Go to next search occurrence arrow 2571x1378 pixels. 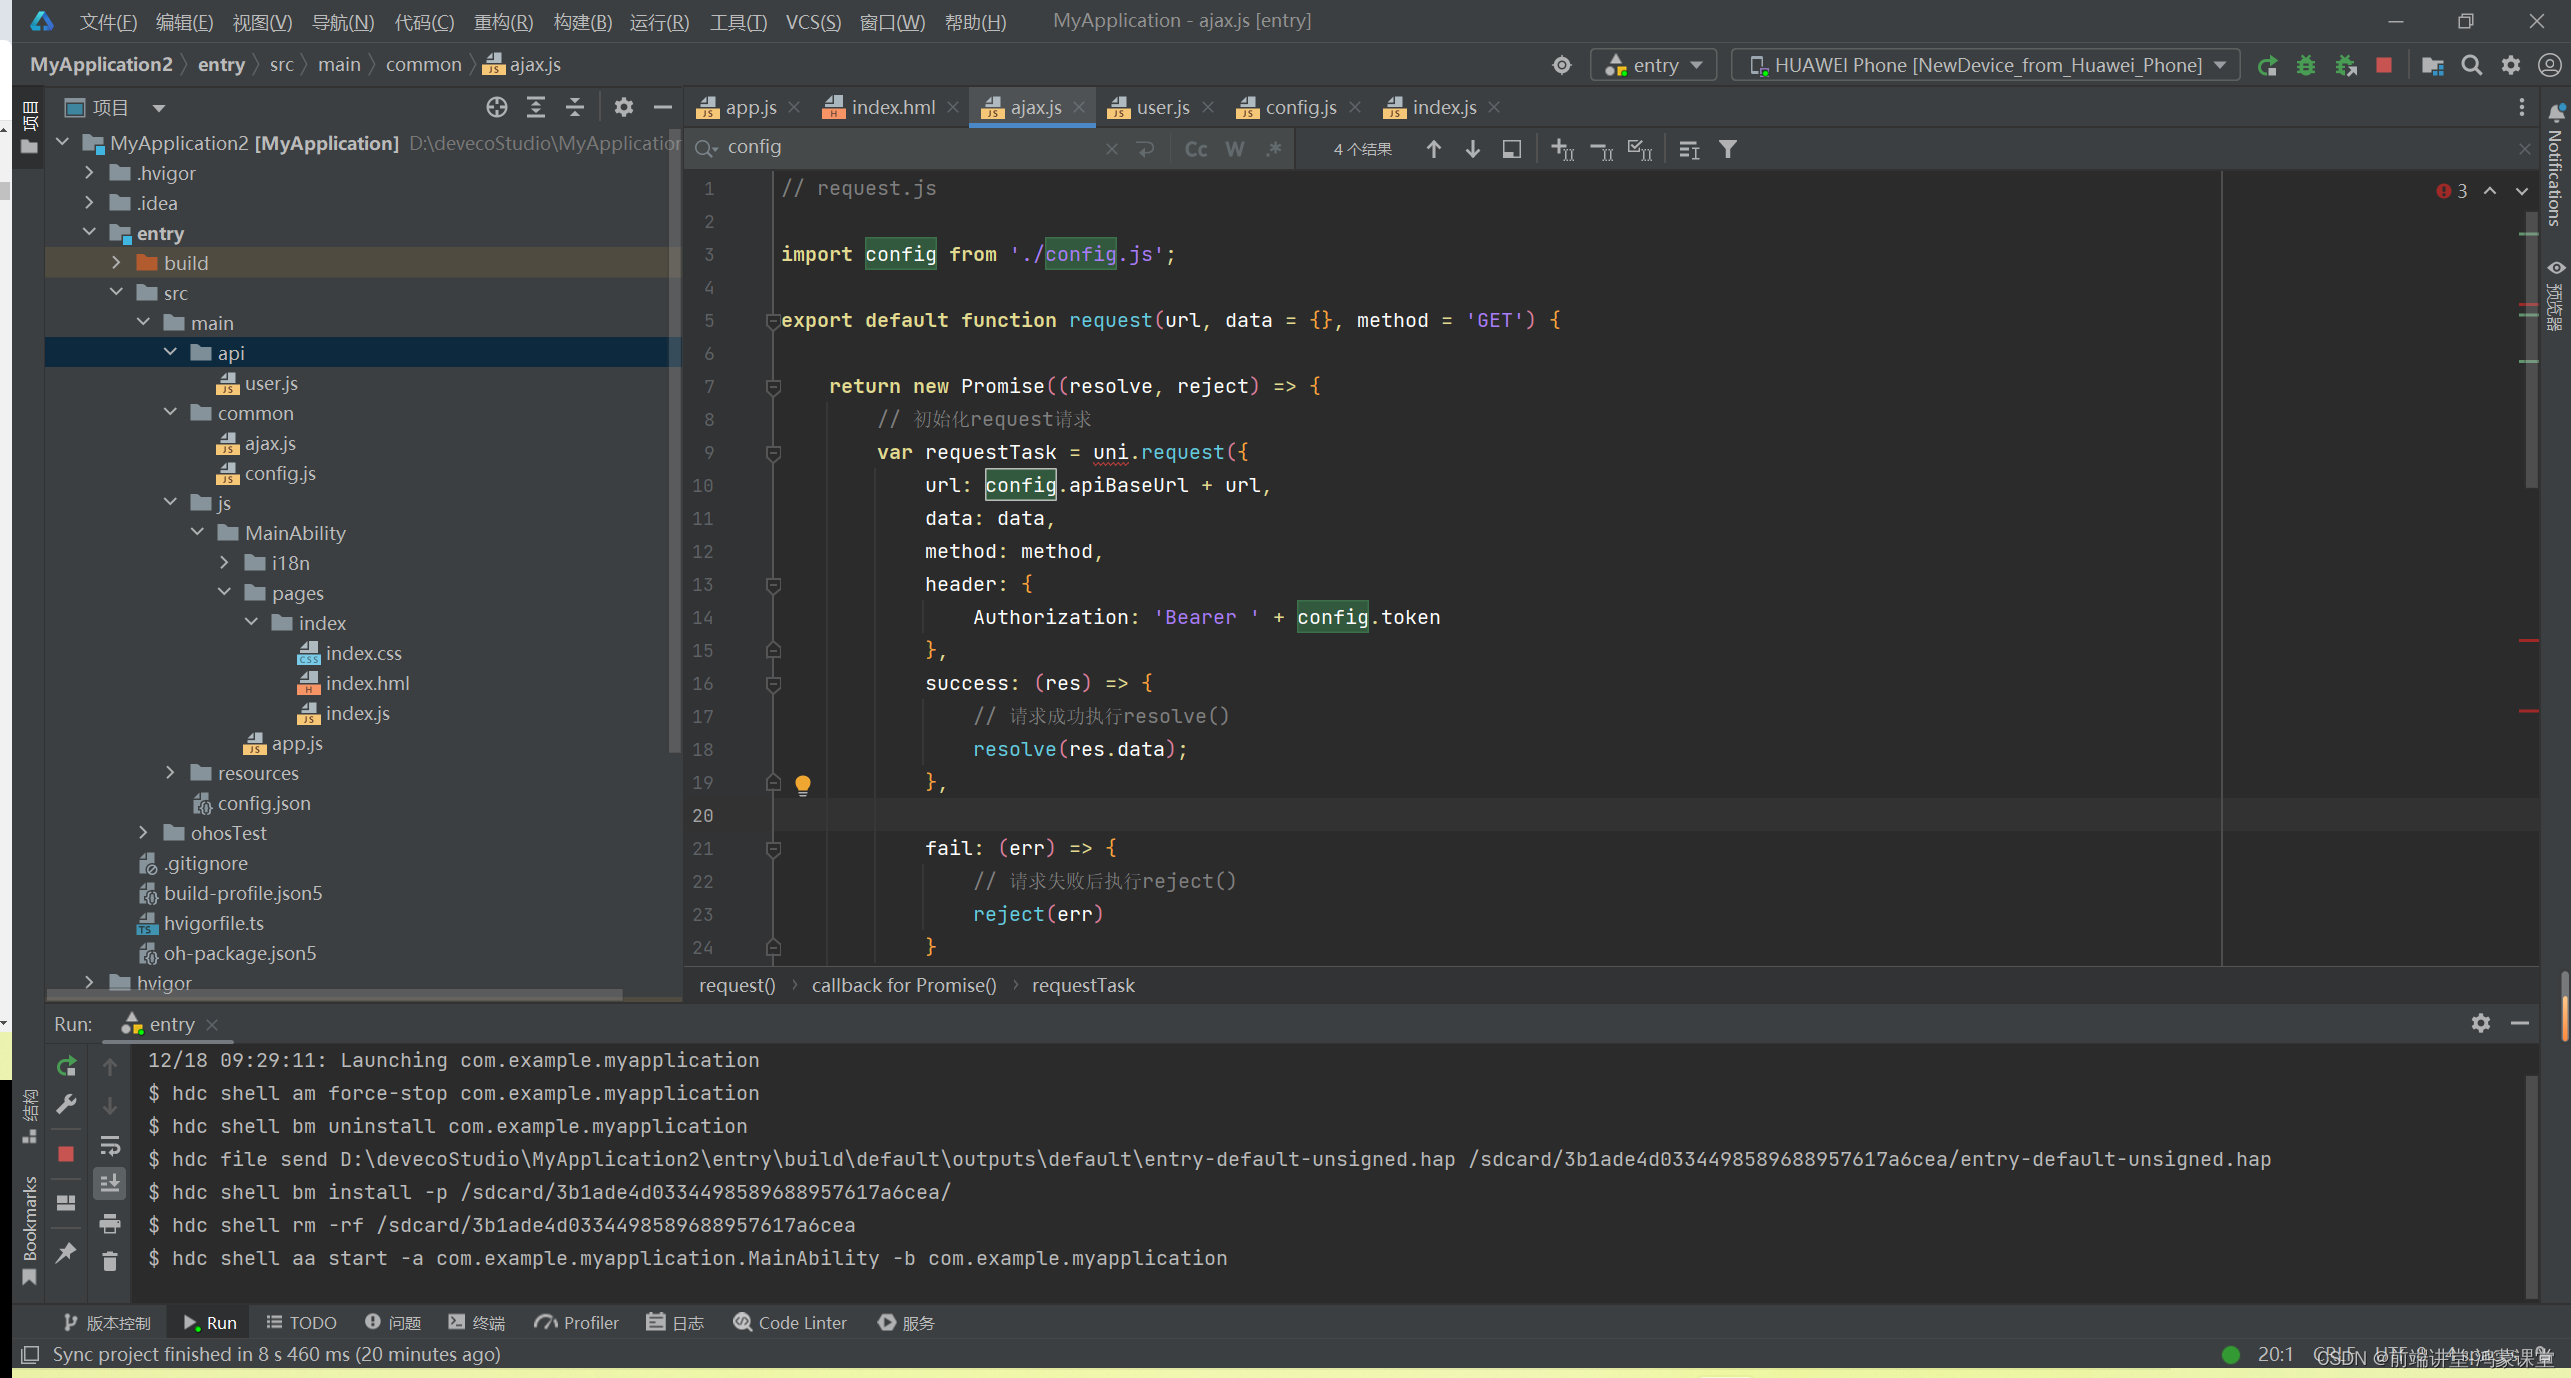[x=1473, y=149]
